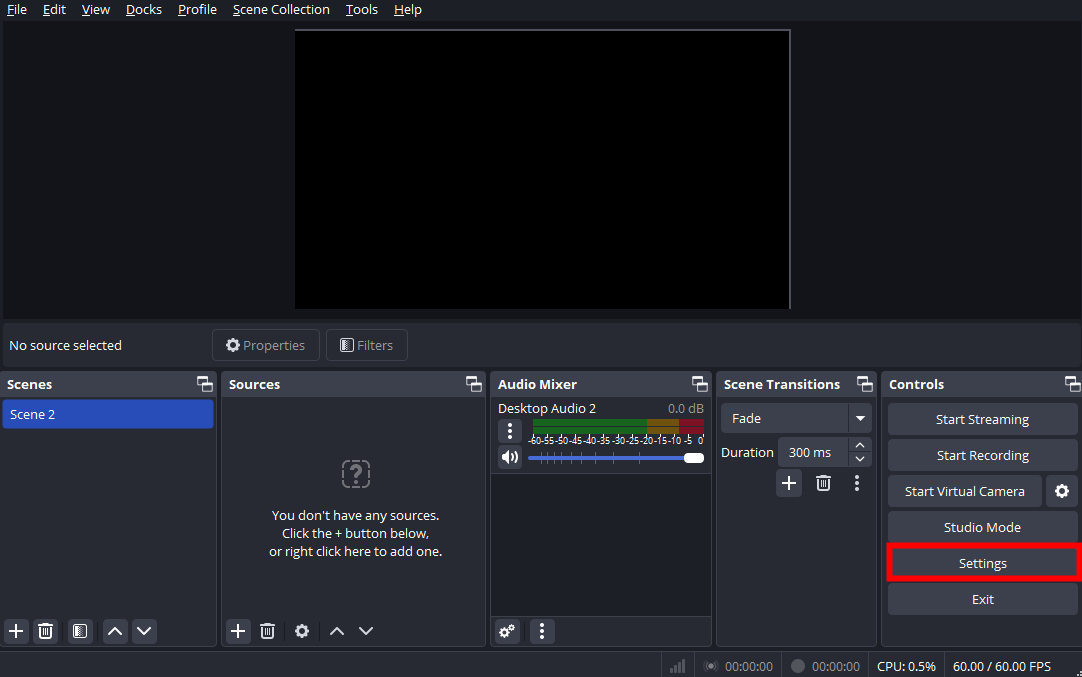This screenshot has width=1082, height=677.
Task: Adjust Desktop Audio 2 volume slider
Action: tap(693, 457)
